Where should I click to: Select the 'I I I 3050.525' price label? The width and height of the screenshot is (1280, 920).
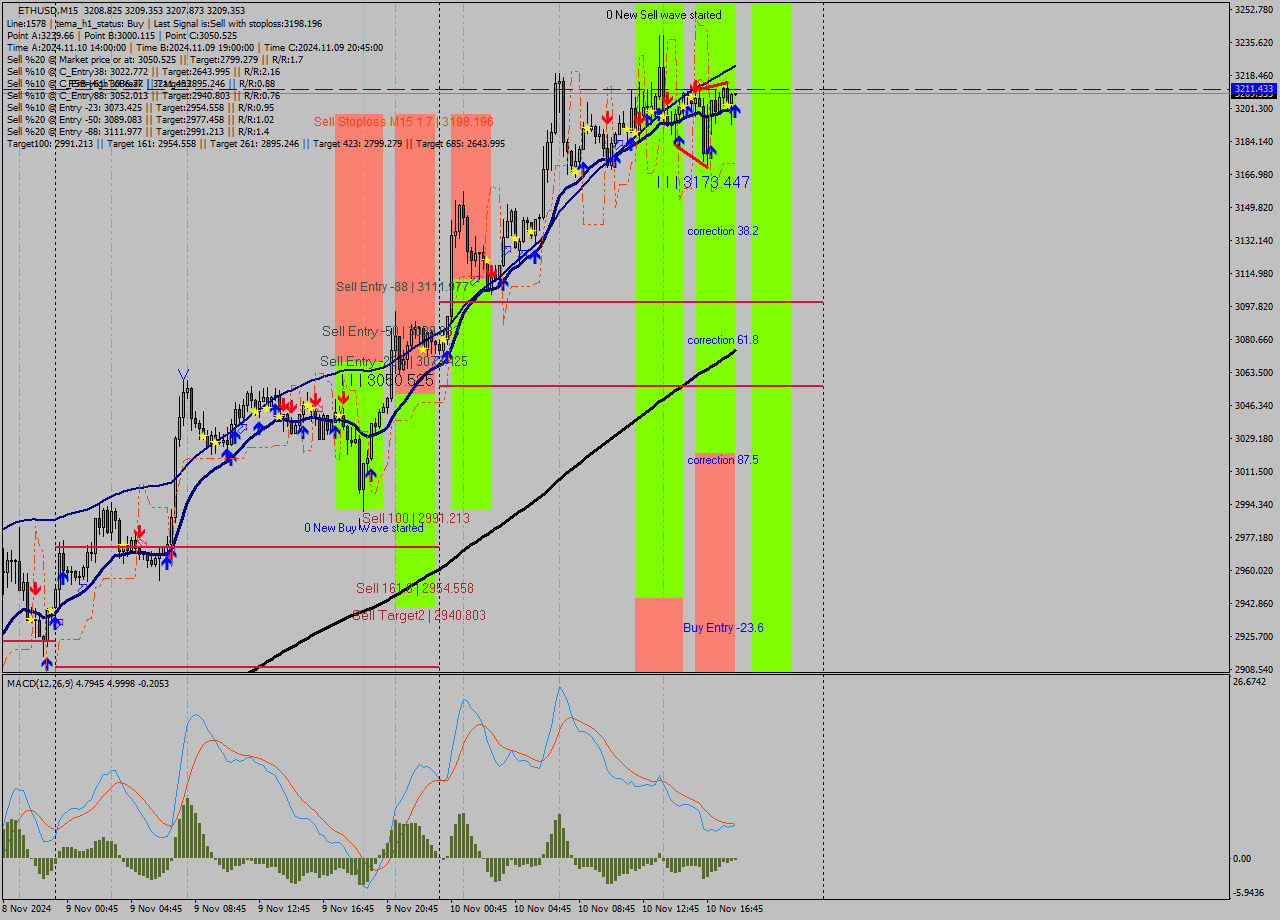(387, 380)
